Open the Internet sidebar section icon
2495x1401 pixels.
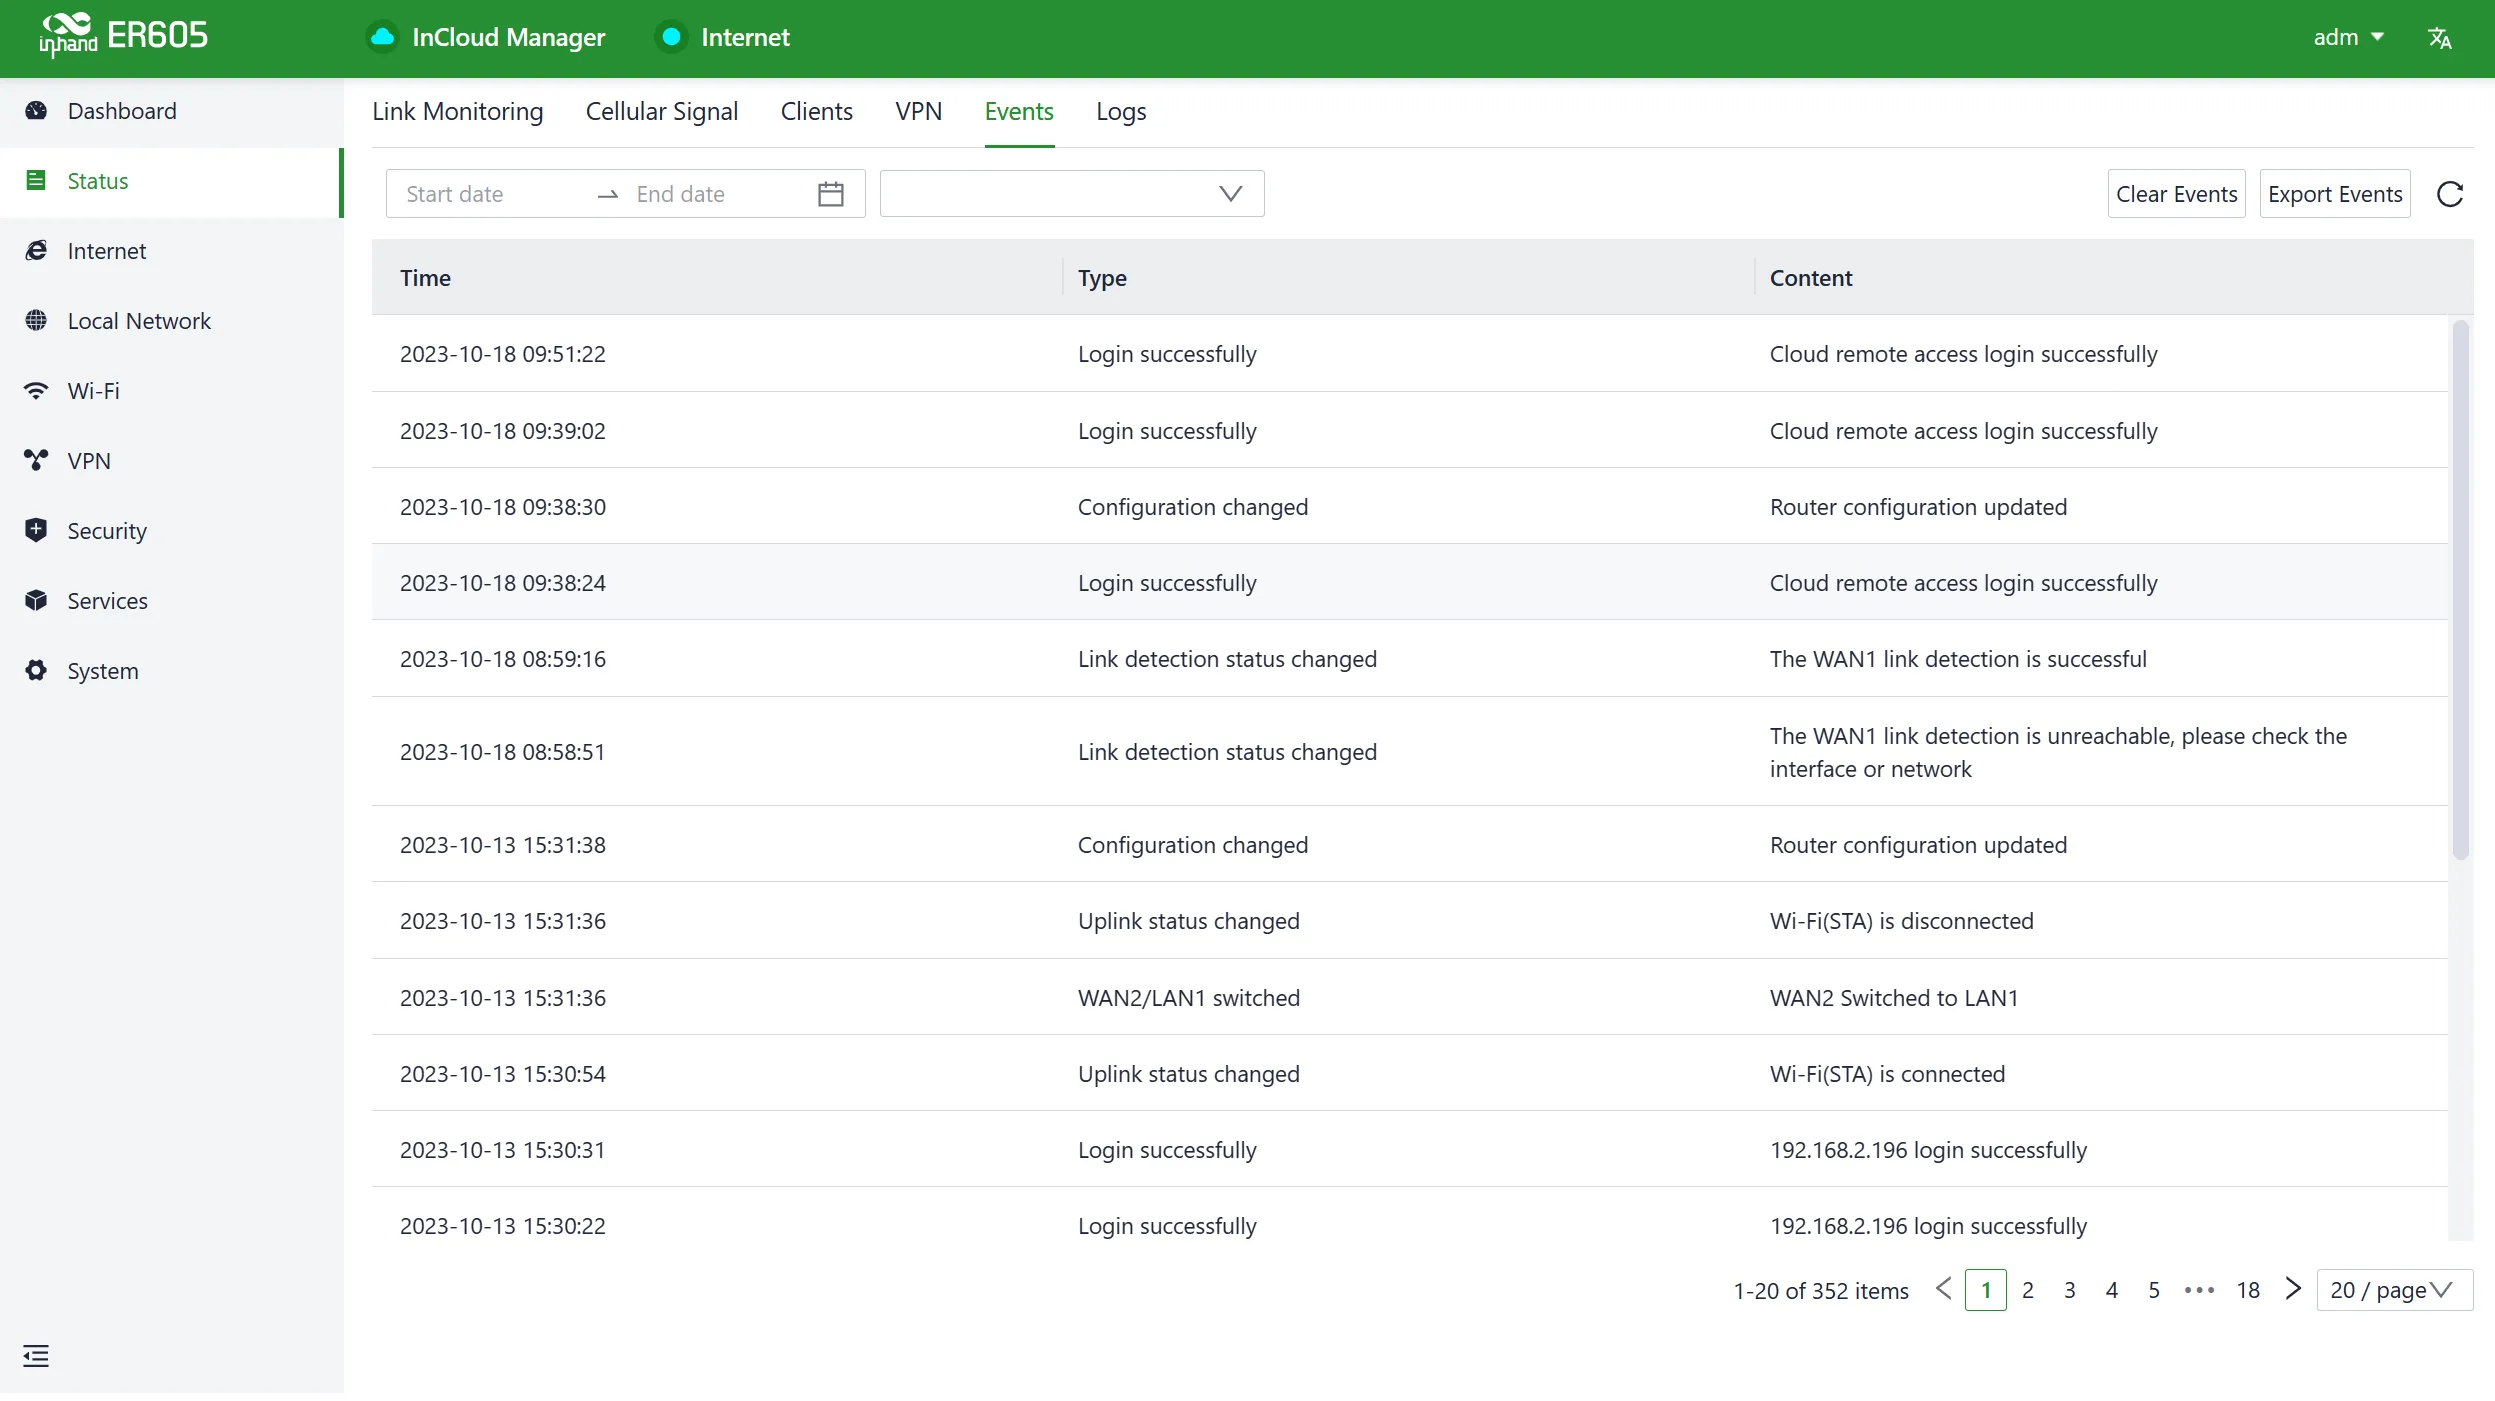click(x=36, y=251)
